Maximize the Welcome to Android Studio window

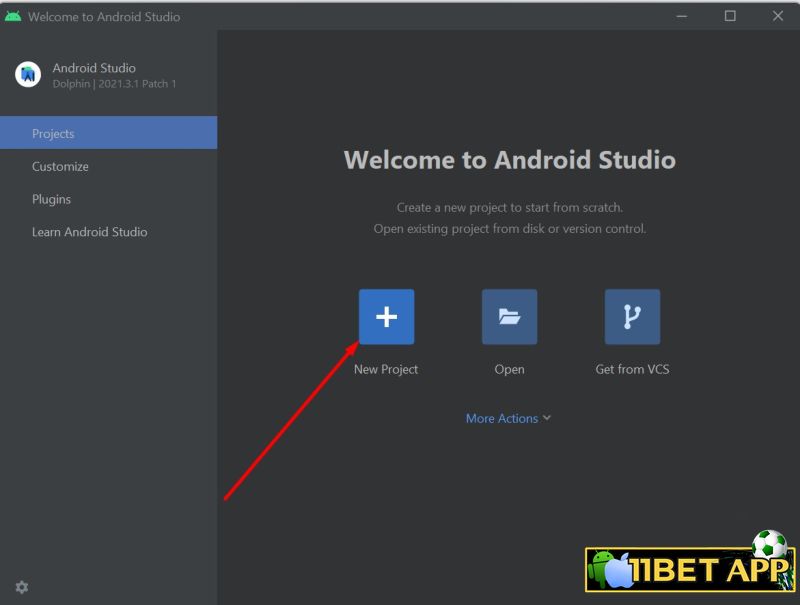point(730,16)
